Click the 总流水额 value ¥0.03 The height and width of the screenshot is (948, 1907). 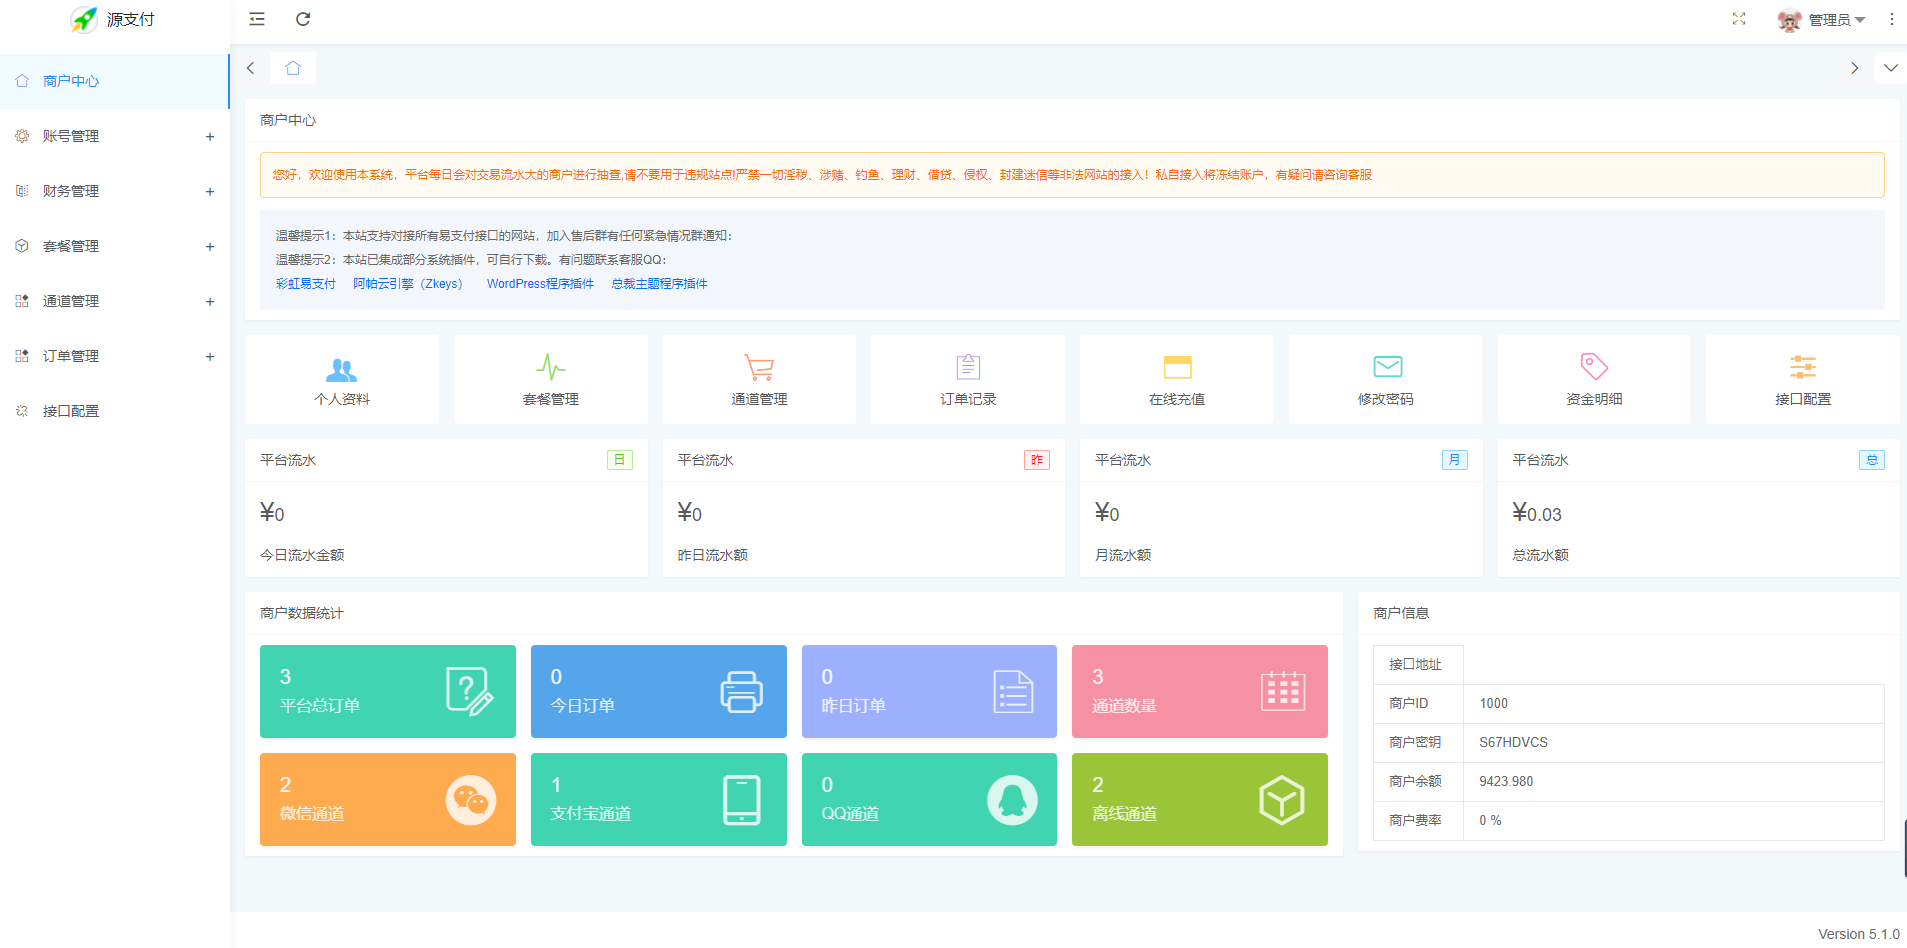pyautogui.click(x=1537, y=513)
